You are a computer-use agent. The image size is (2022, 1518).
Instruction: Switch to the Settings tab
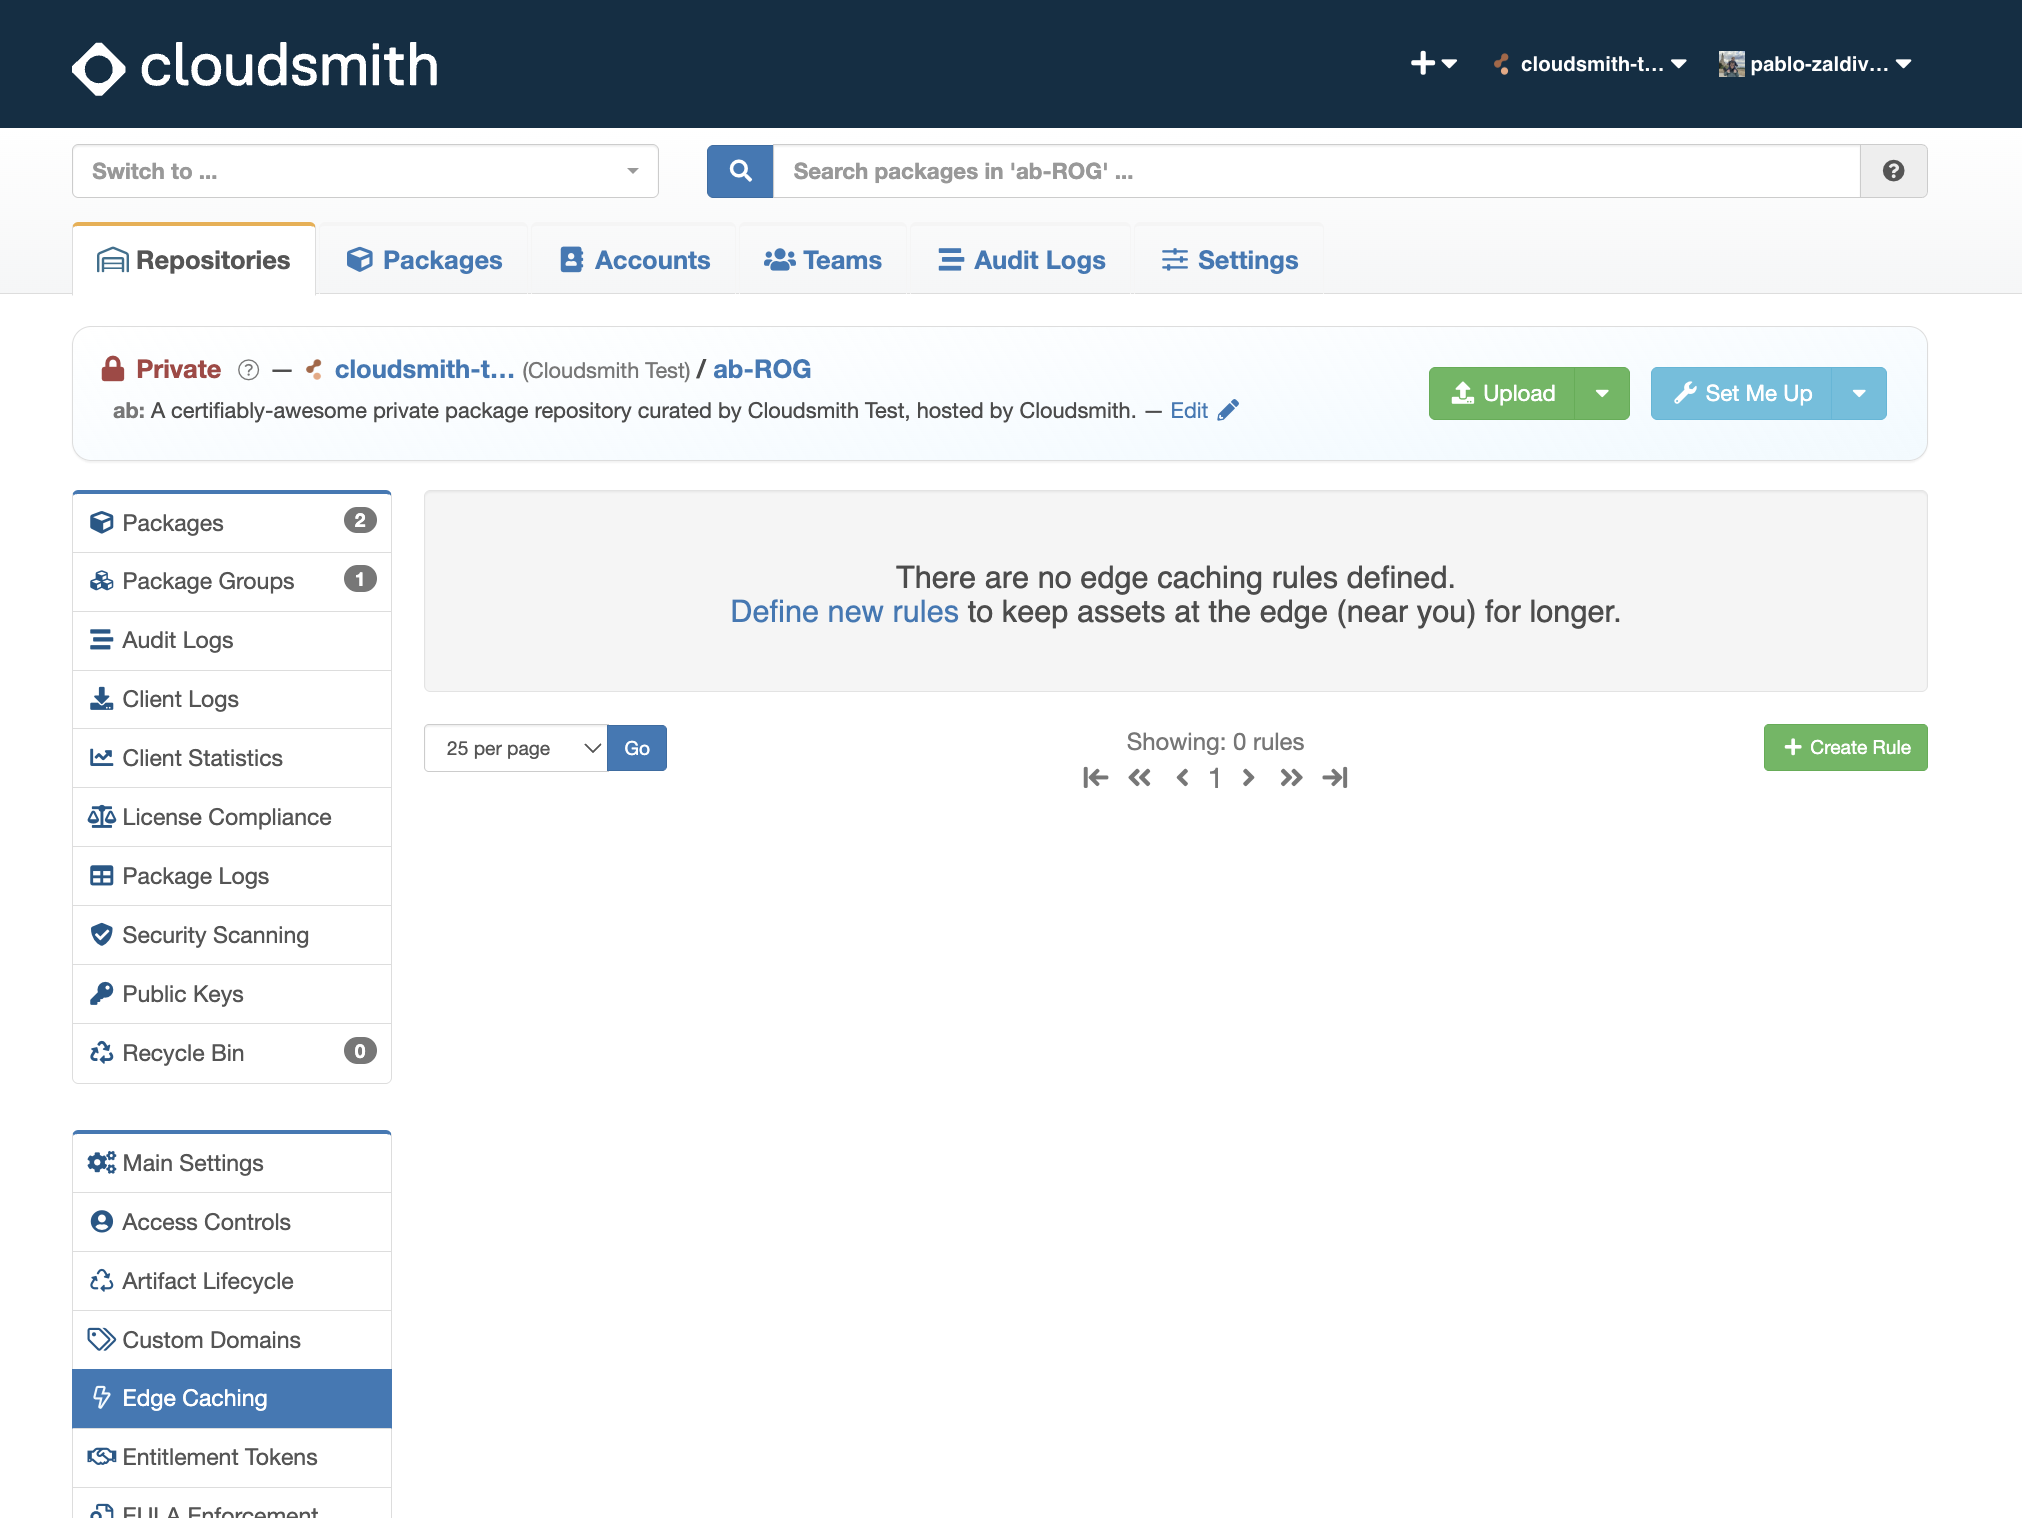point(1229,260)
